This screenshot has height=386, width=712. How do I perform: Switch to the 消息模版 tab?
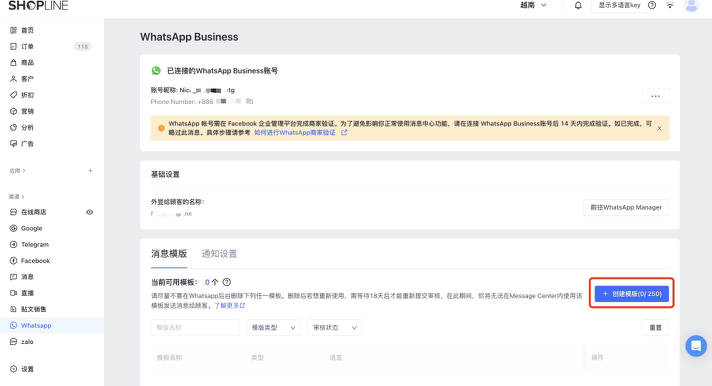[169, 253]
